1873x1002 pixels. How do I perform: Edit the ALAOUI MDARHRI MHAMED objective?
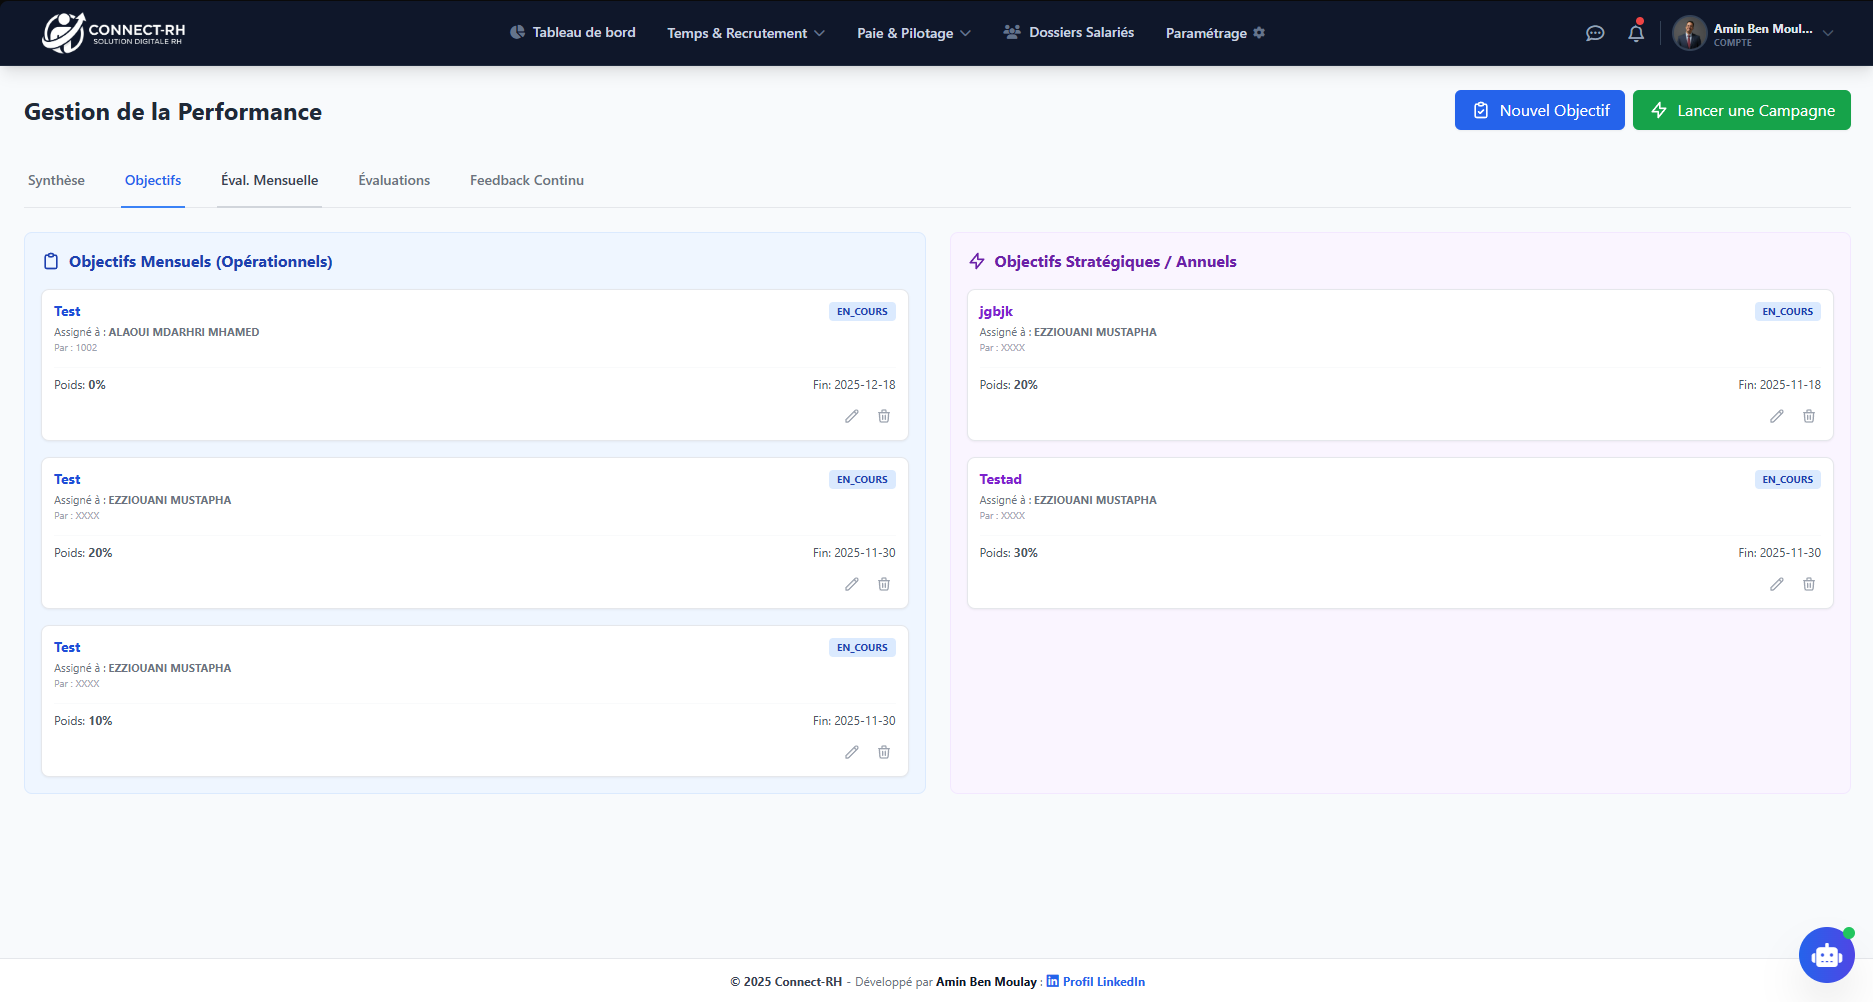coord(851,416)
